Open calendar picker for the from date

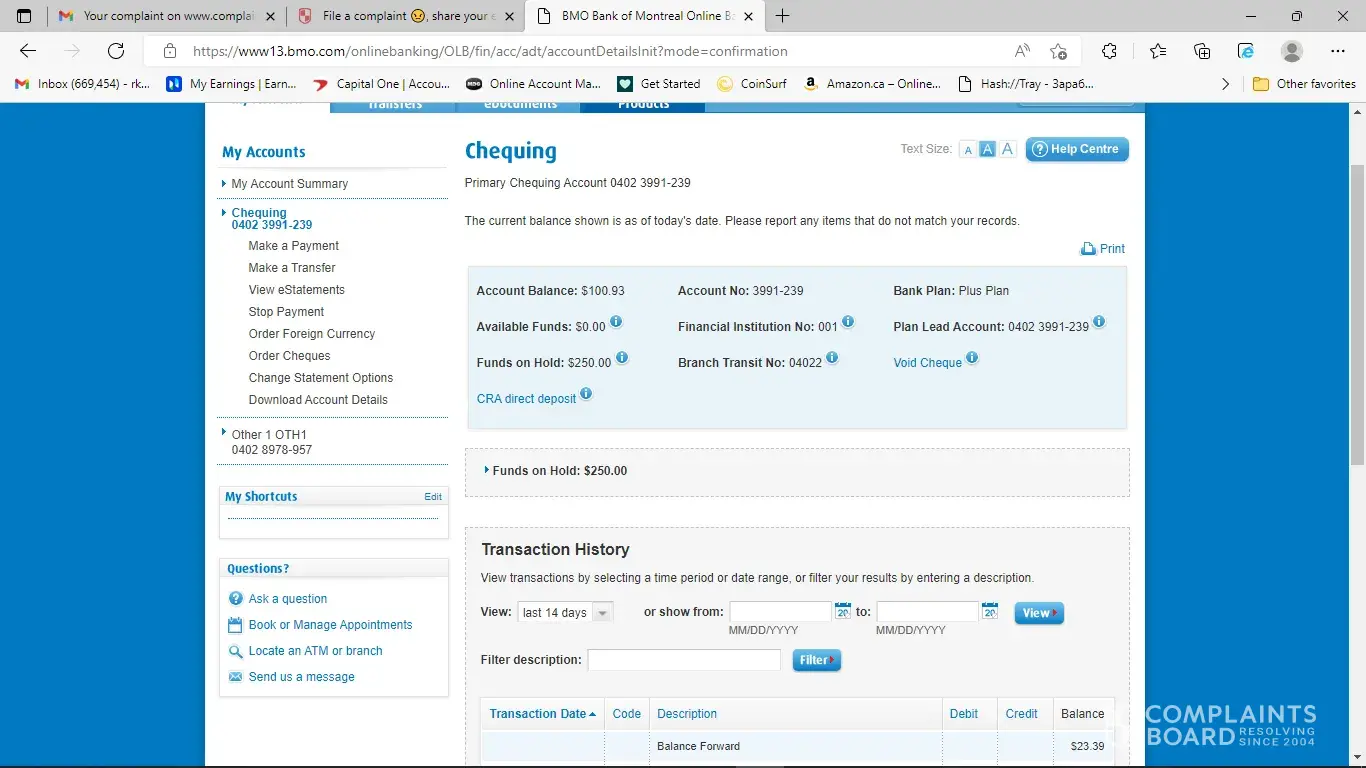click(x=843, y=611)
